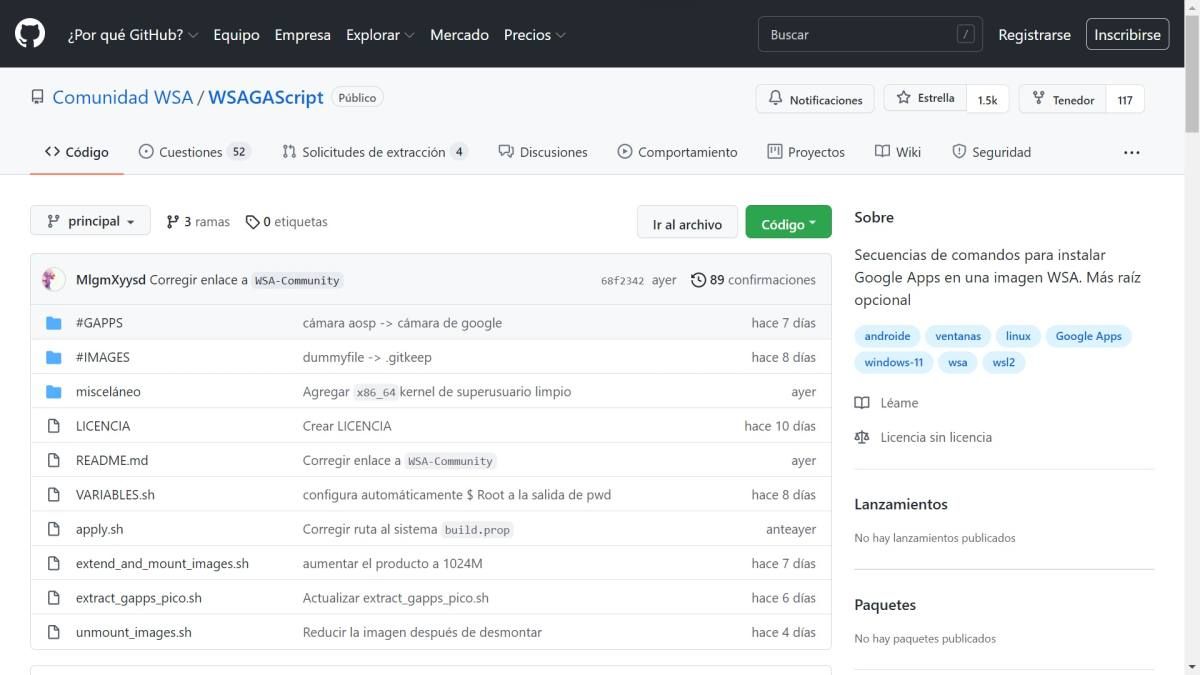Click the star icon in Estrella button

[904, 98]
